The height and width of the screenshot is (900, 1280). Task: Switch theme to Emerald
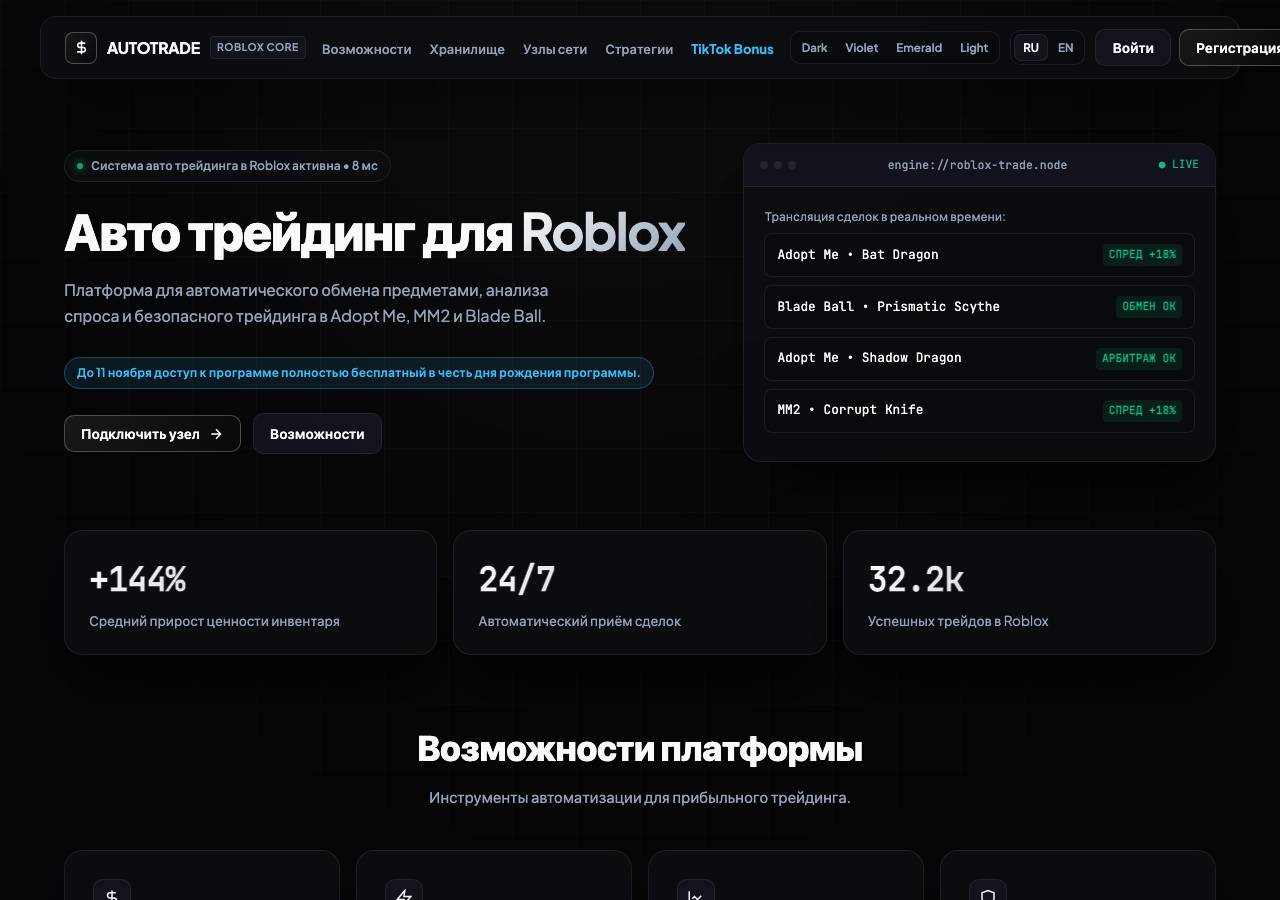point(919,48)
